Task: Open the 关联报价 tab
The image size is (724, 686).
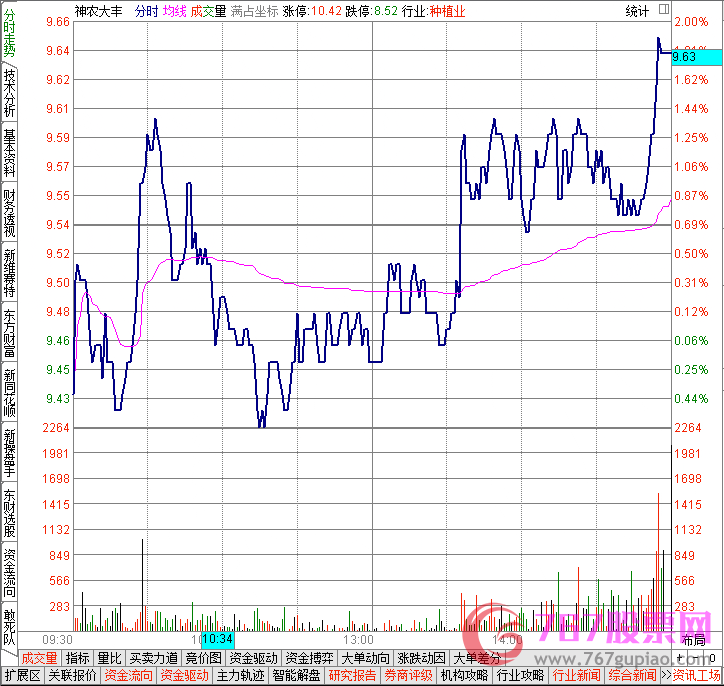Action: pos(72,675)
